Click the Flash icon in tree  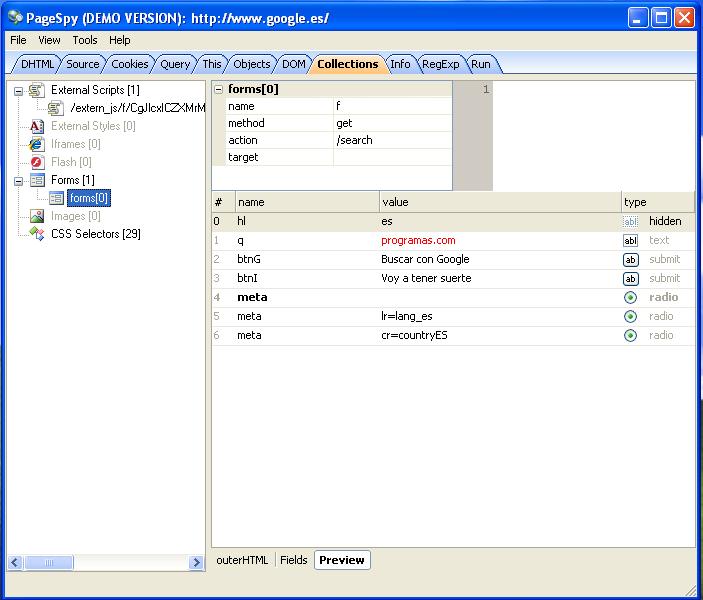[x=36, y=162]
